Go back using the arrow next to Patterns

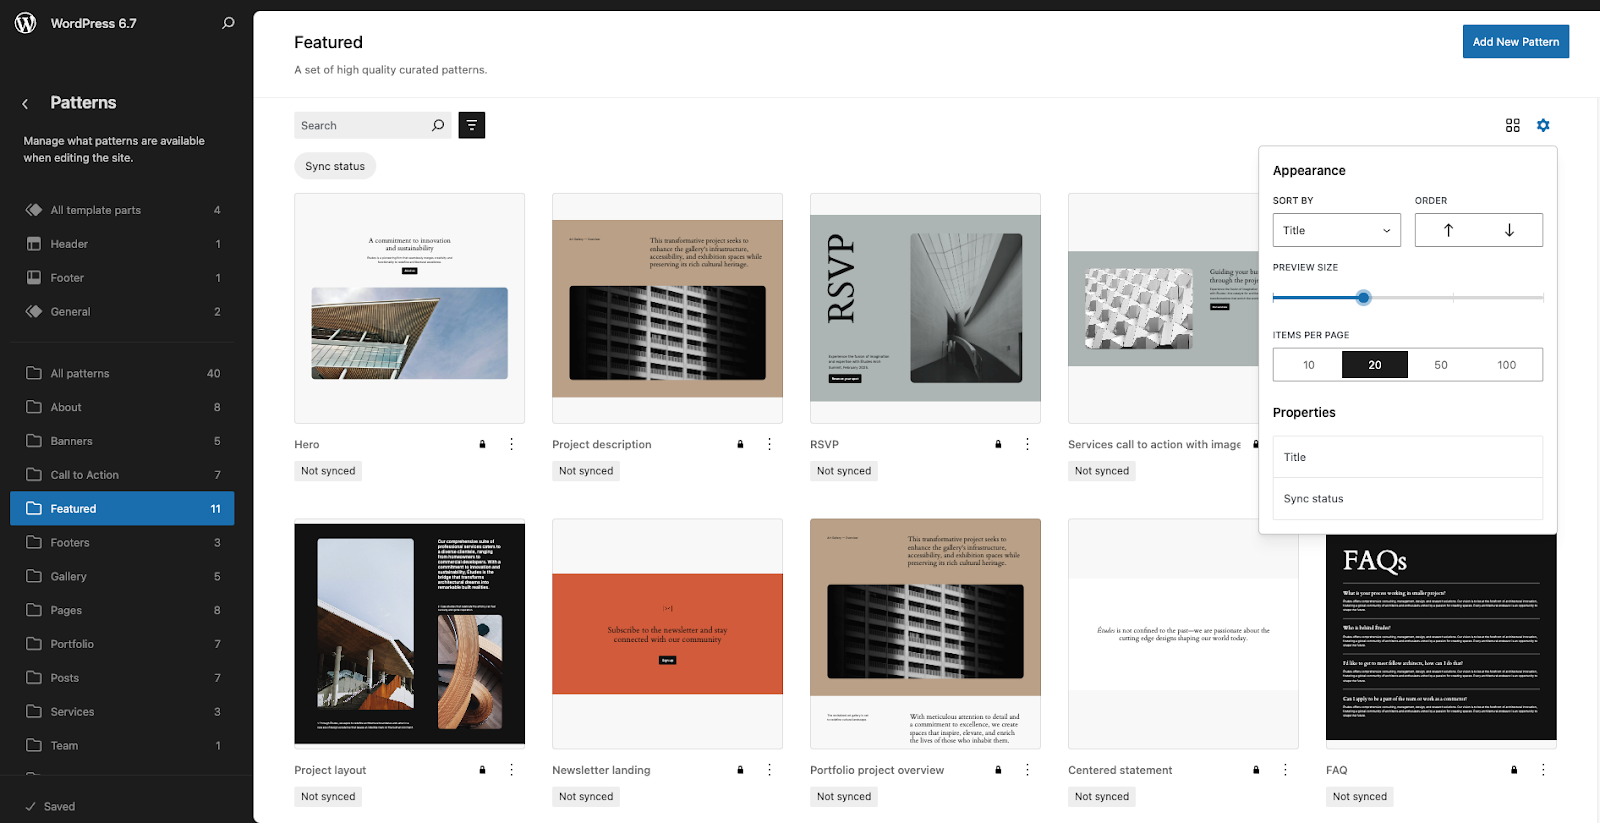coord(26,103)
